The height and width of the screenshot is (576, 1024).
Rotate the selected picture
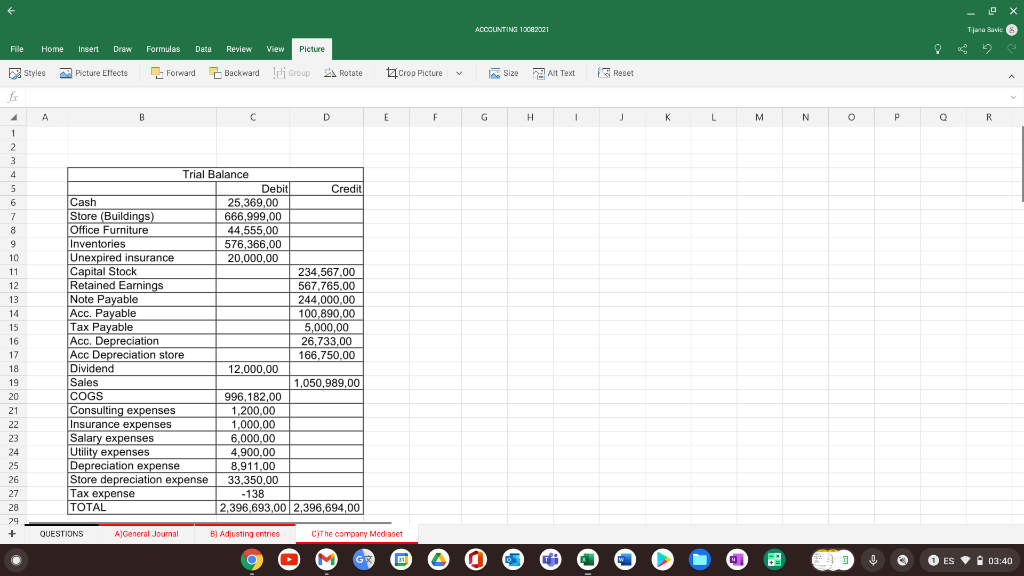click(x=344, y=72)
